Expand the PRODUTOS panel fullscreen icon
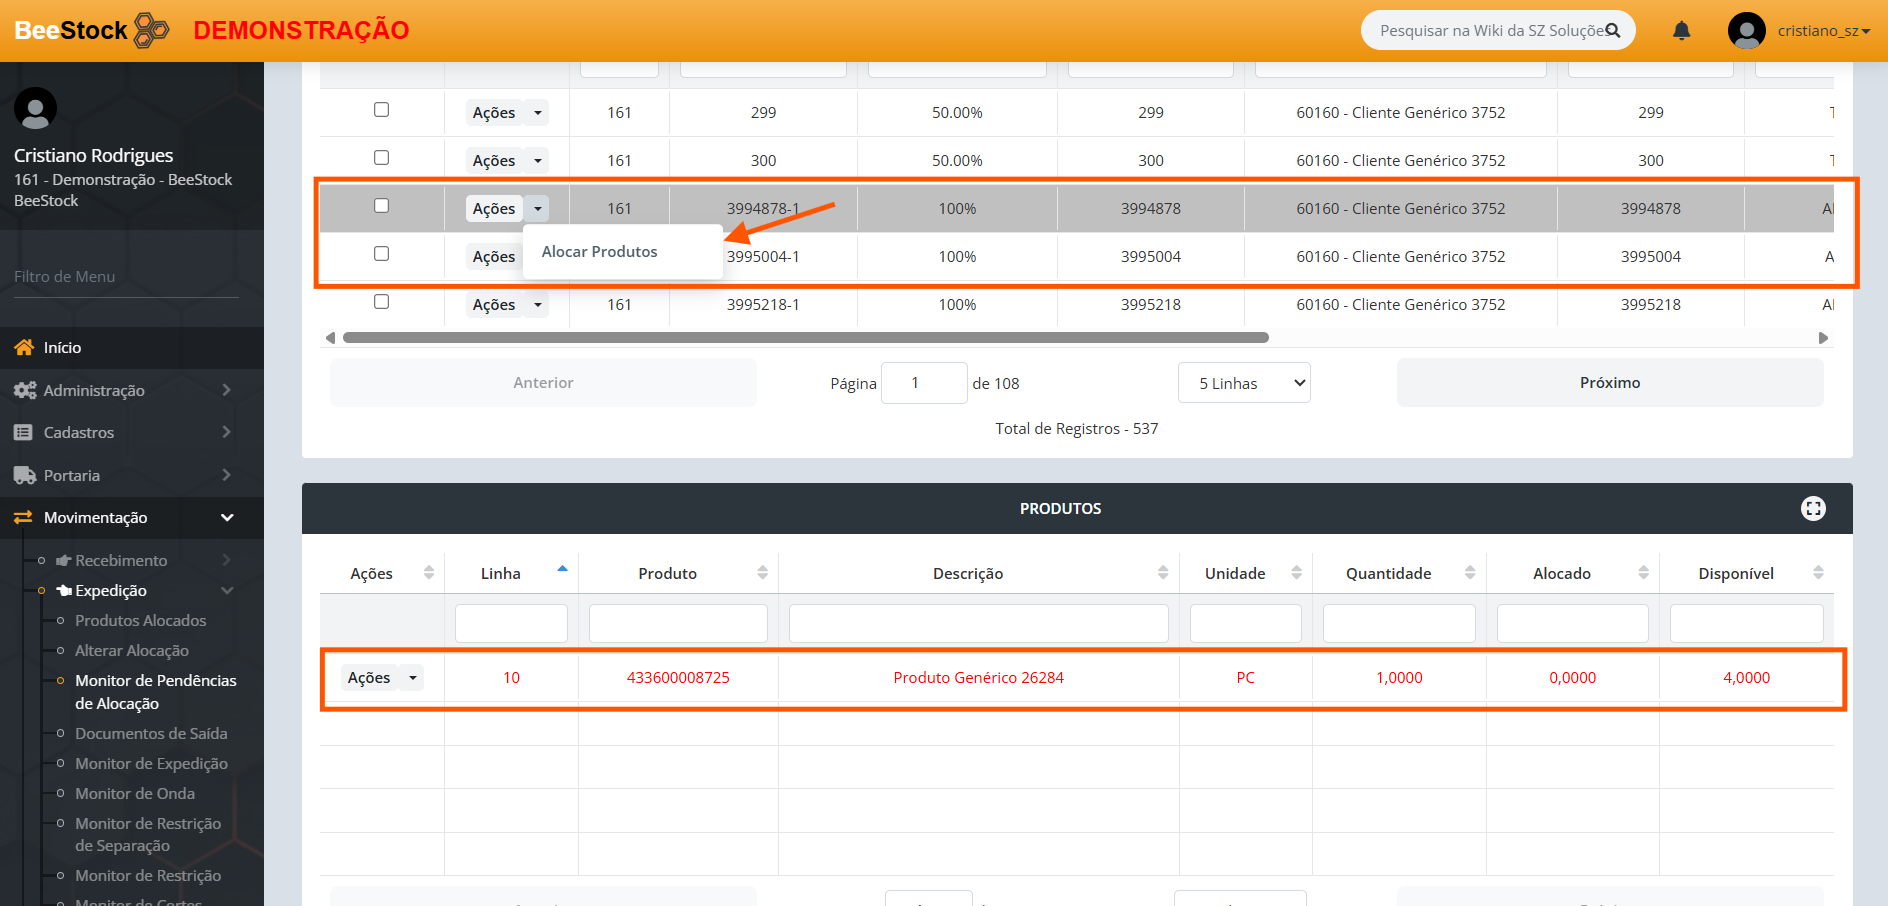The height and width of the screenshot is (906, 1888). 1812,508
